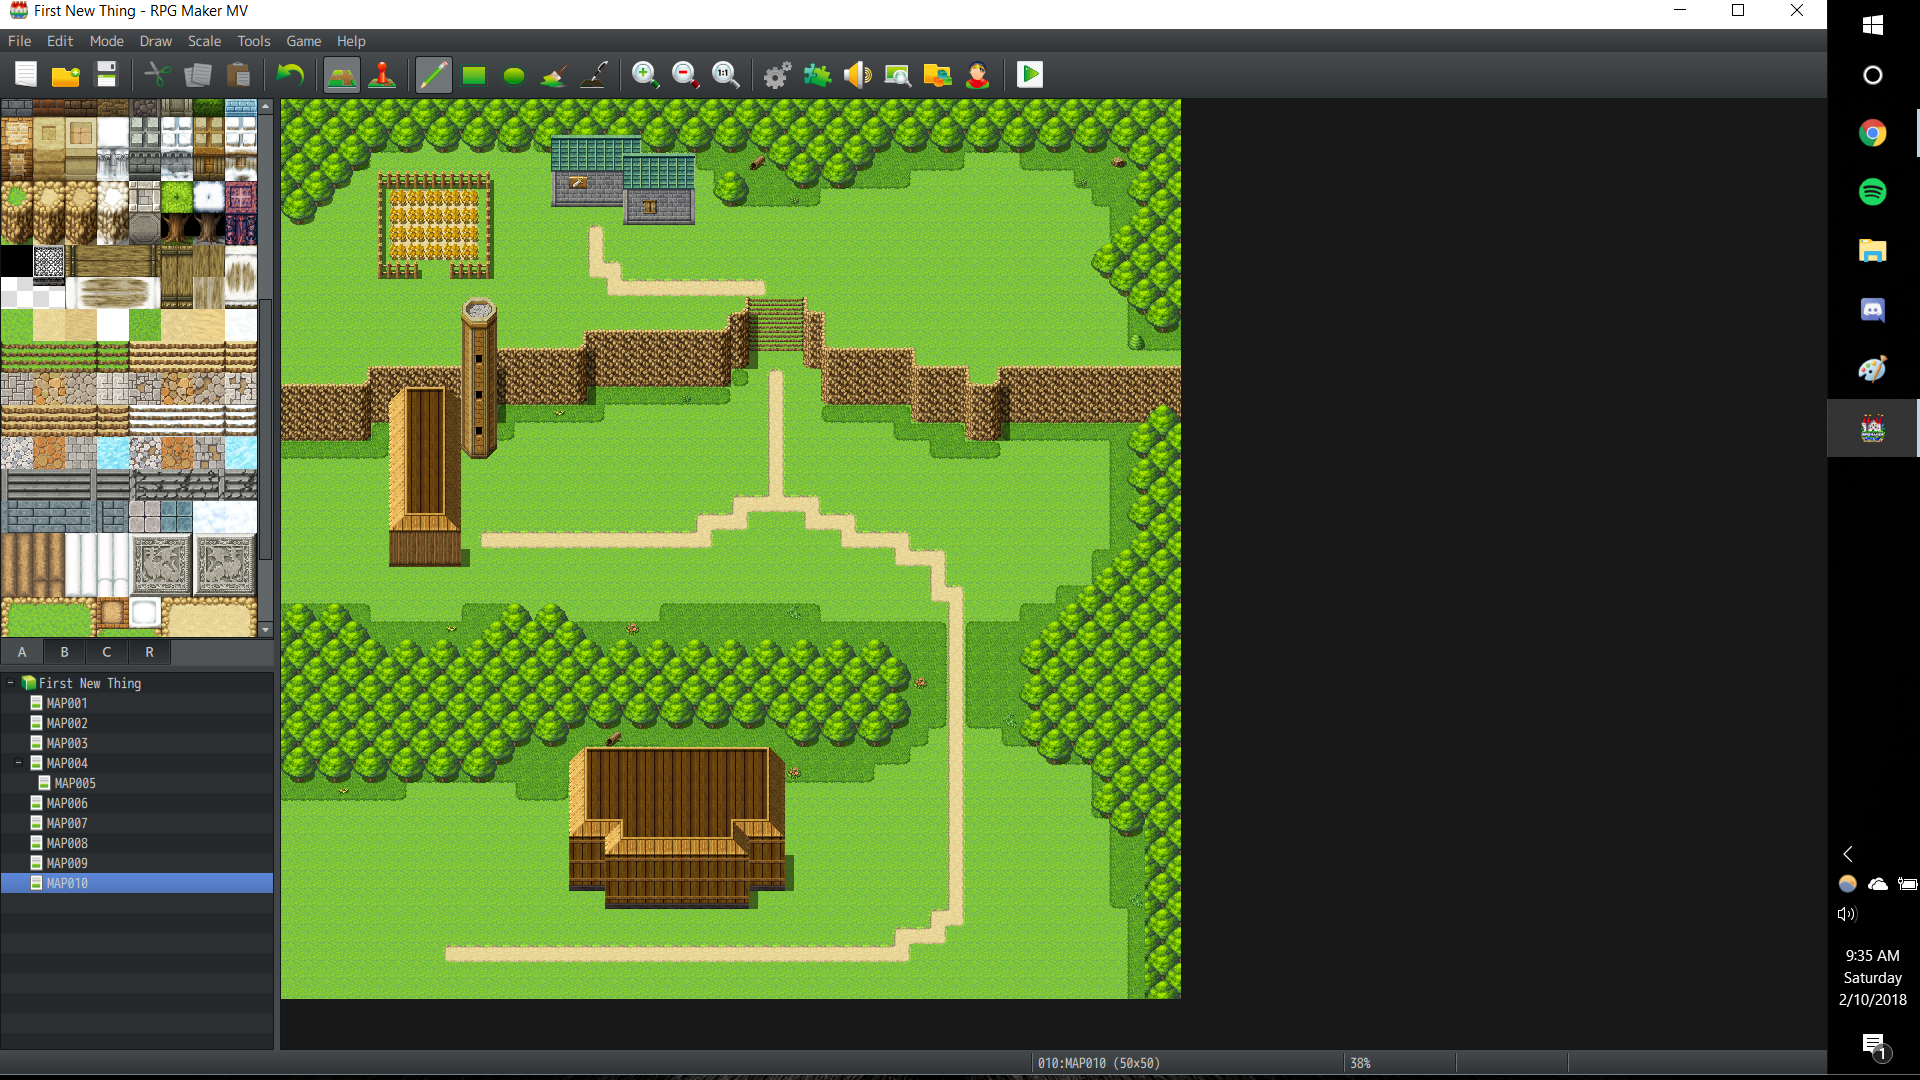This screenshot has width=1920, height=1080.
Task: Click the Cut scissors icon
Action: pyautogui.click(x=158, y=75)
